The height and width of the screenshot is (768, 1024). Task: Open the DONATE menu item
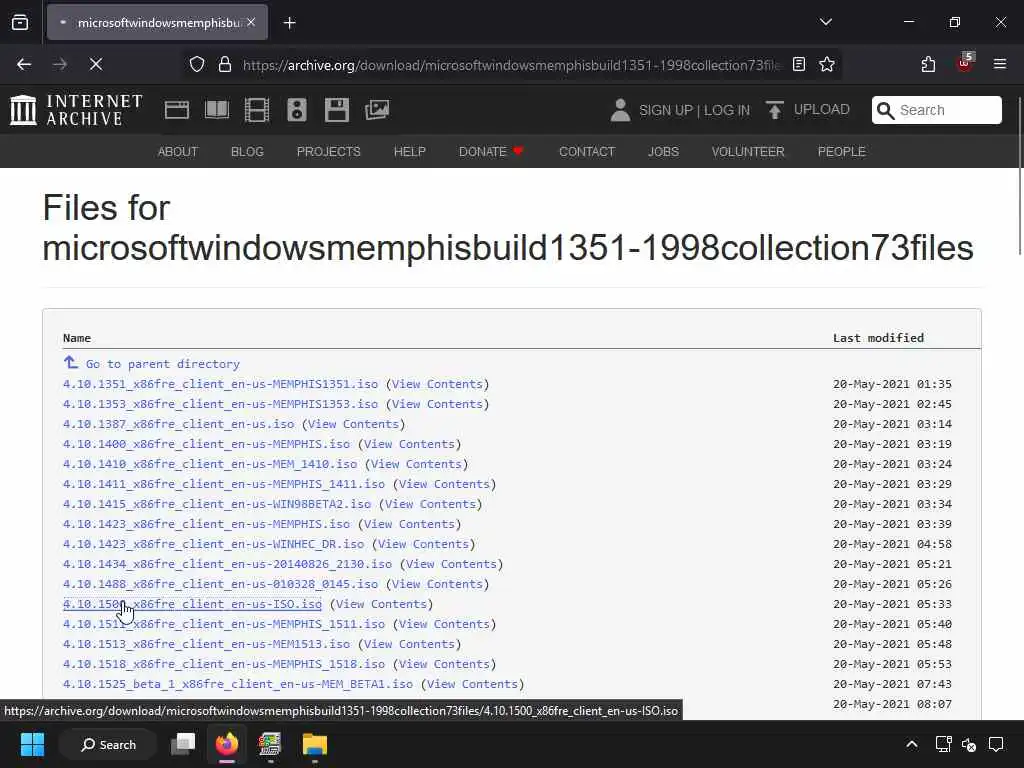coord(491,152)
